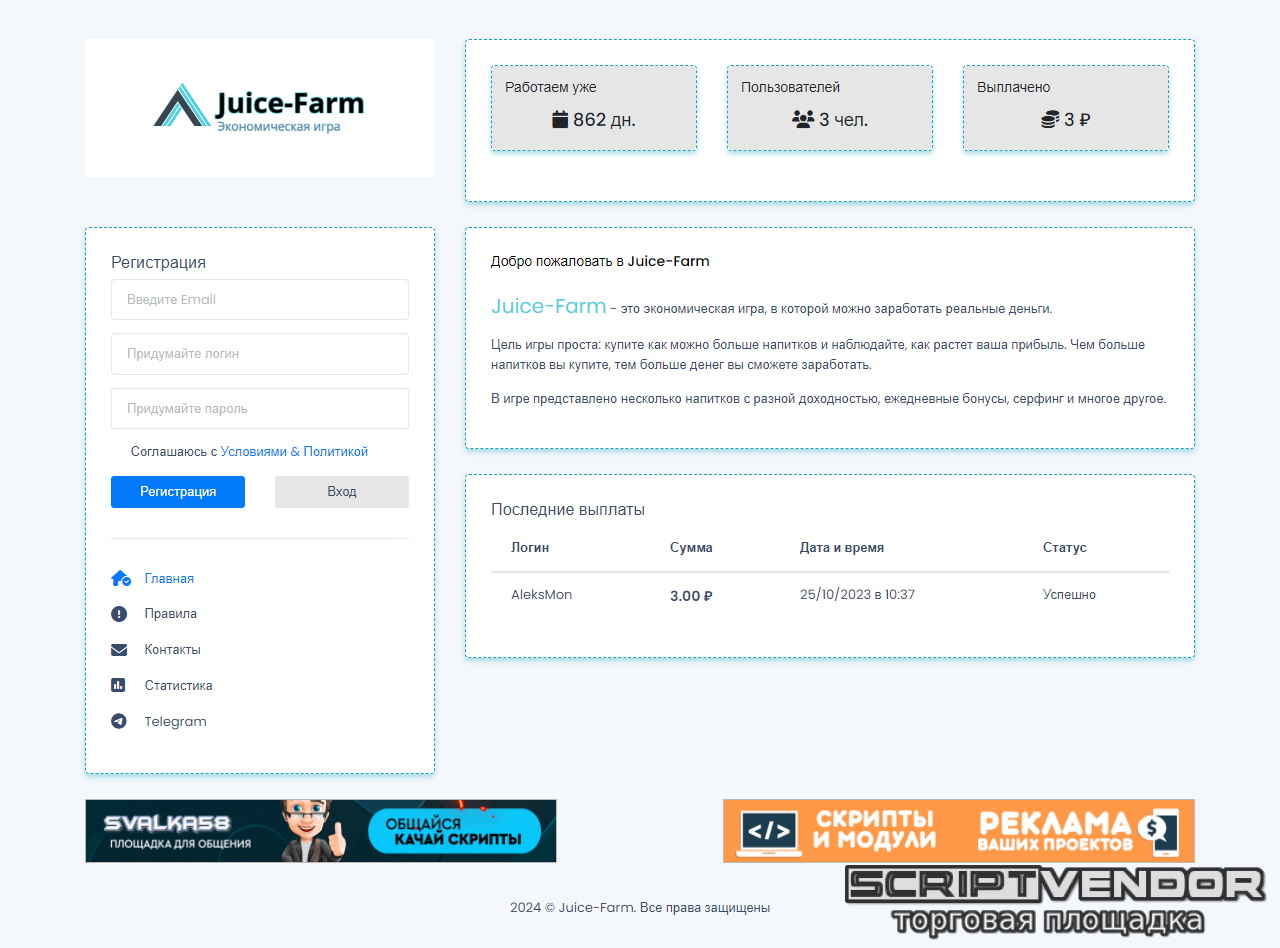The width and height of the screenshot is (1280, 948).
Task: Open the Svalka58 banner advertisement
Action: tap(320, 831)
